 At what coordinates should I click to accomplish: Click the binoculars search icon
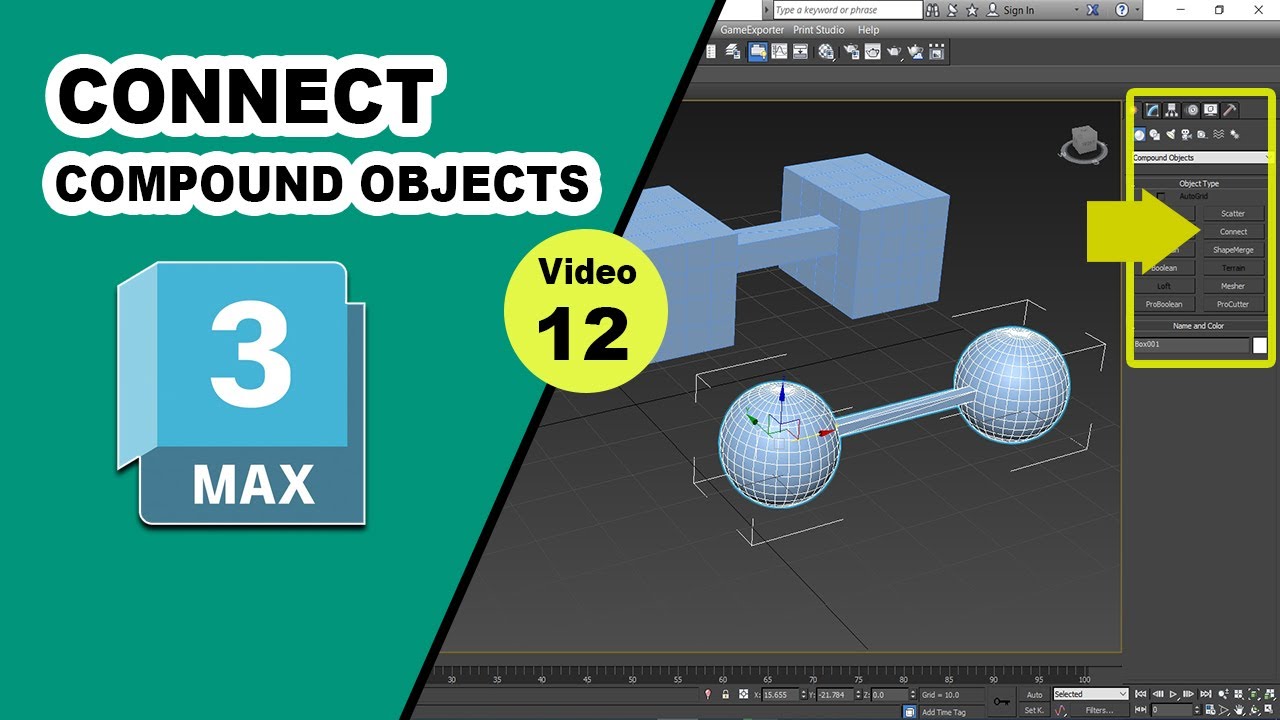click(x=933, y=10)
